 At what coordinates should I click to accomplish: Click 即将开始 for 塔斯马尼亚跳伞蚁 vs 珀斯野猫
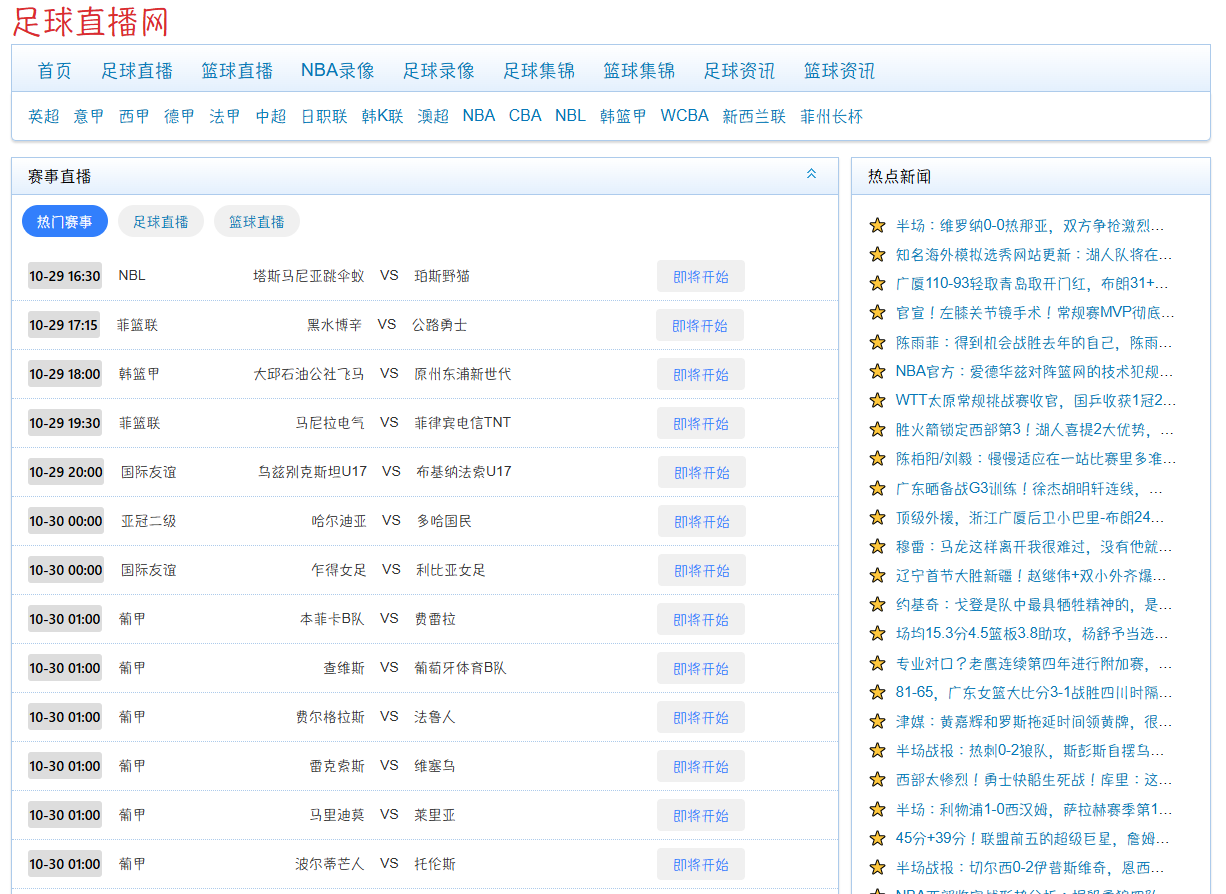pos(701,277)
